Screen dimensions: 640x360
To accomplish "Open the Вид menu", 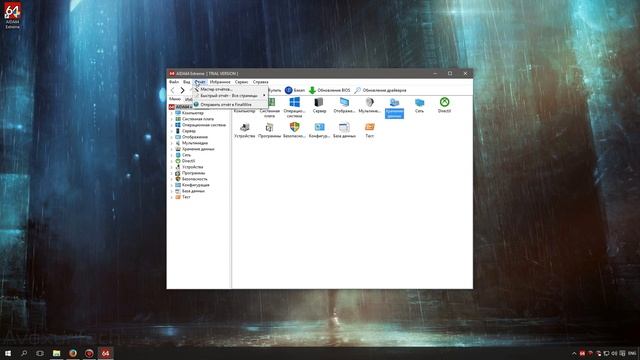I will pos(187,82).
